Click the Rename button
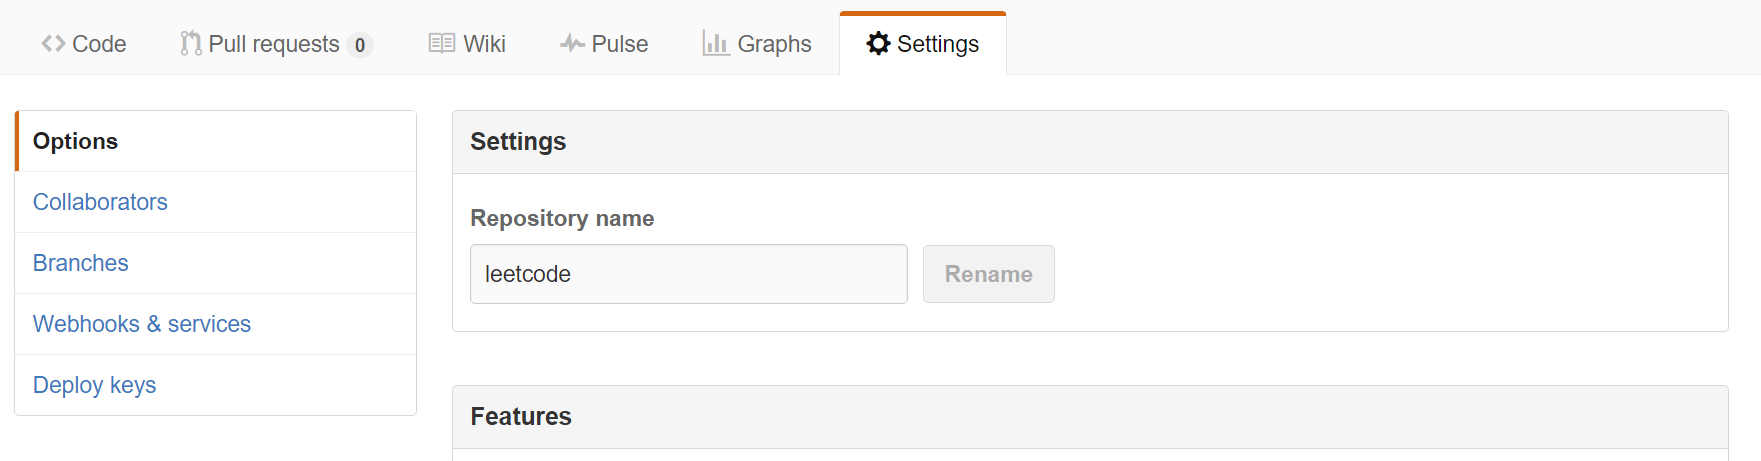Image resolution: width=1761 pixels, height=461 pixels. (989, 274)
